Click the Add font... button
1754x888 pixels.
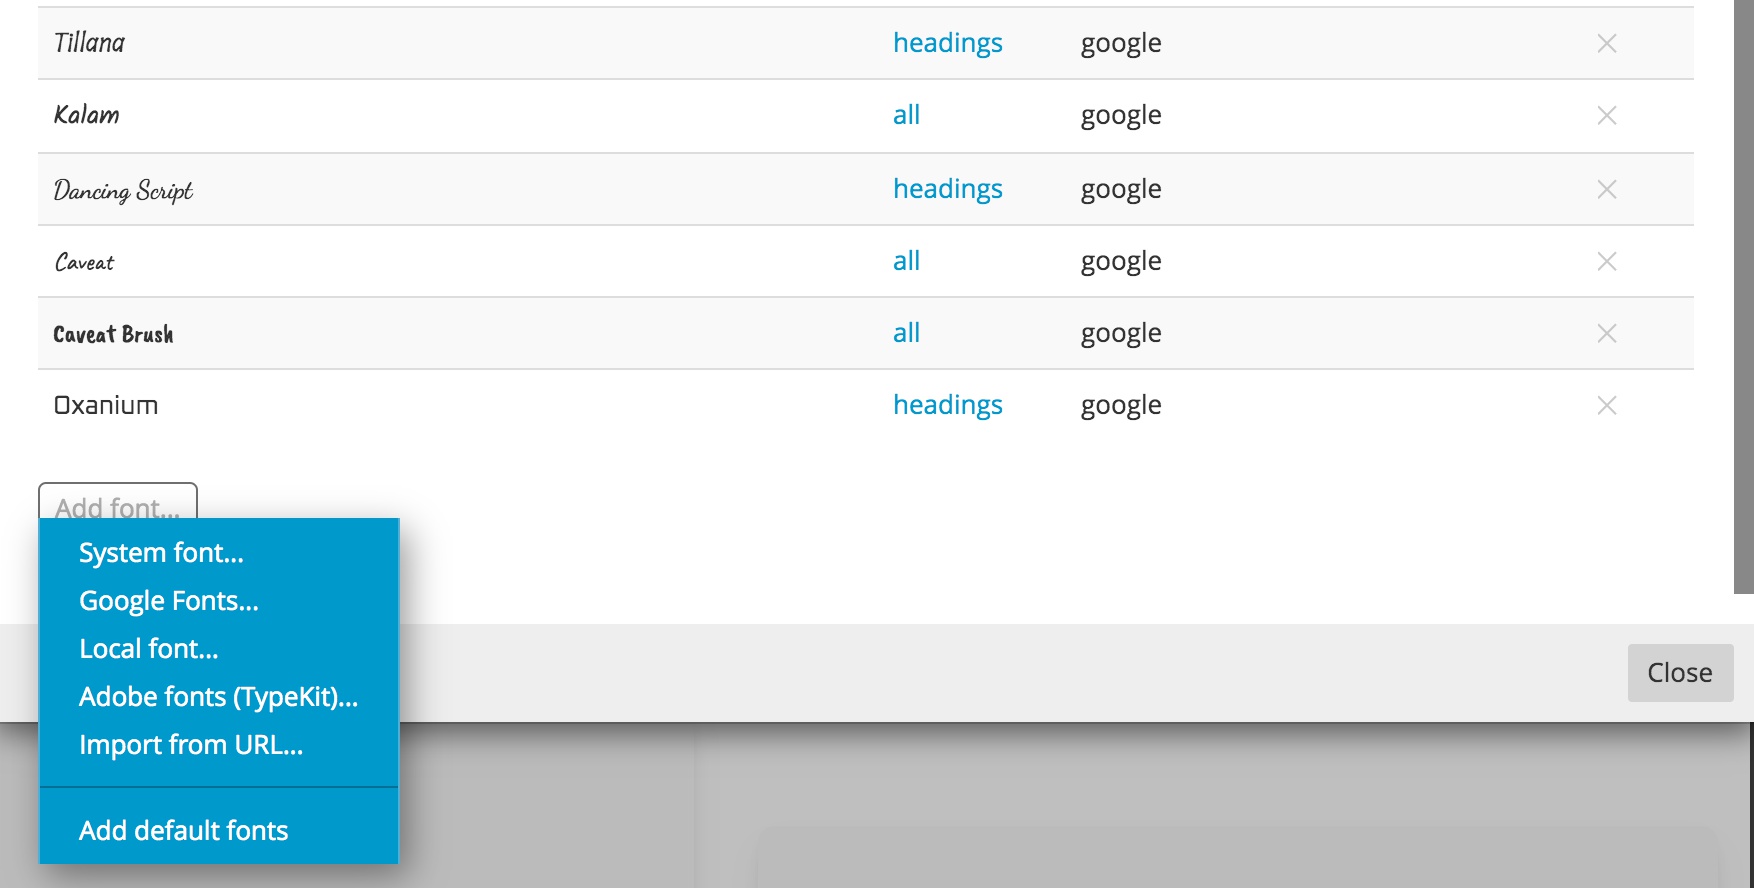coord(118,501)
